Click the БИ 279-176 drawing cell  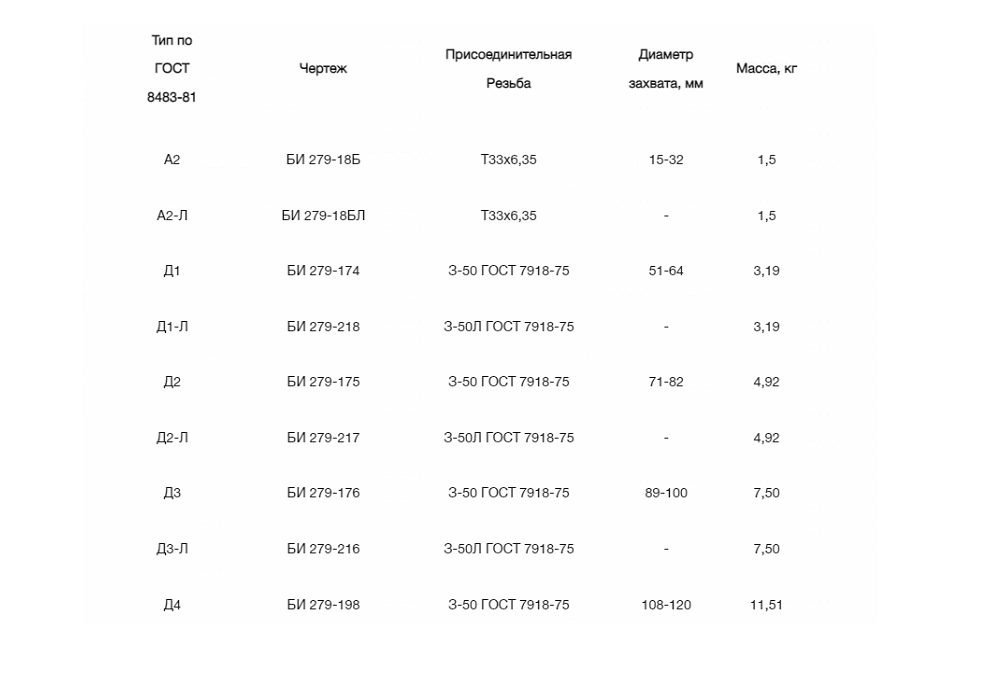coord(322,493)
